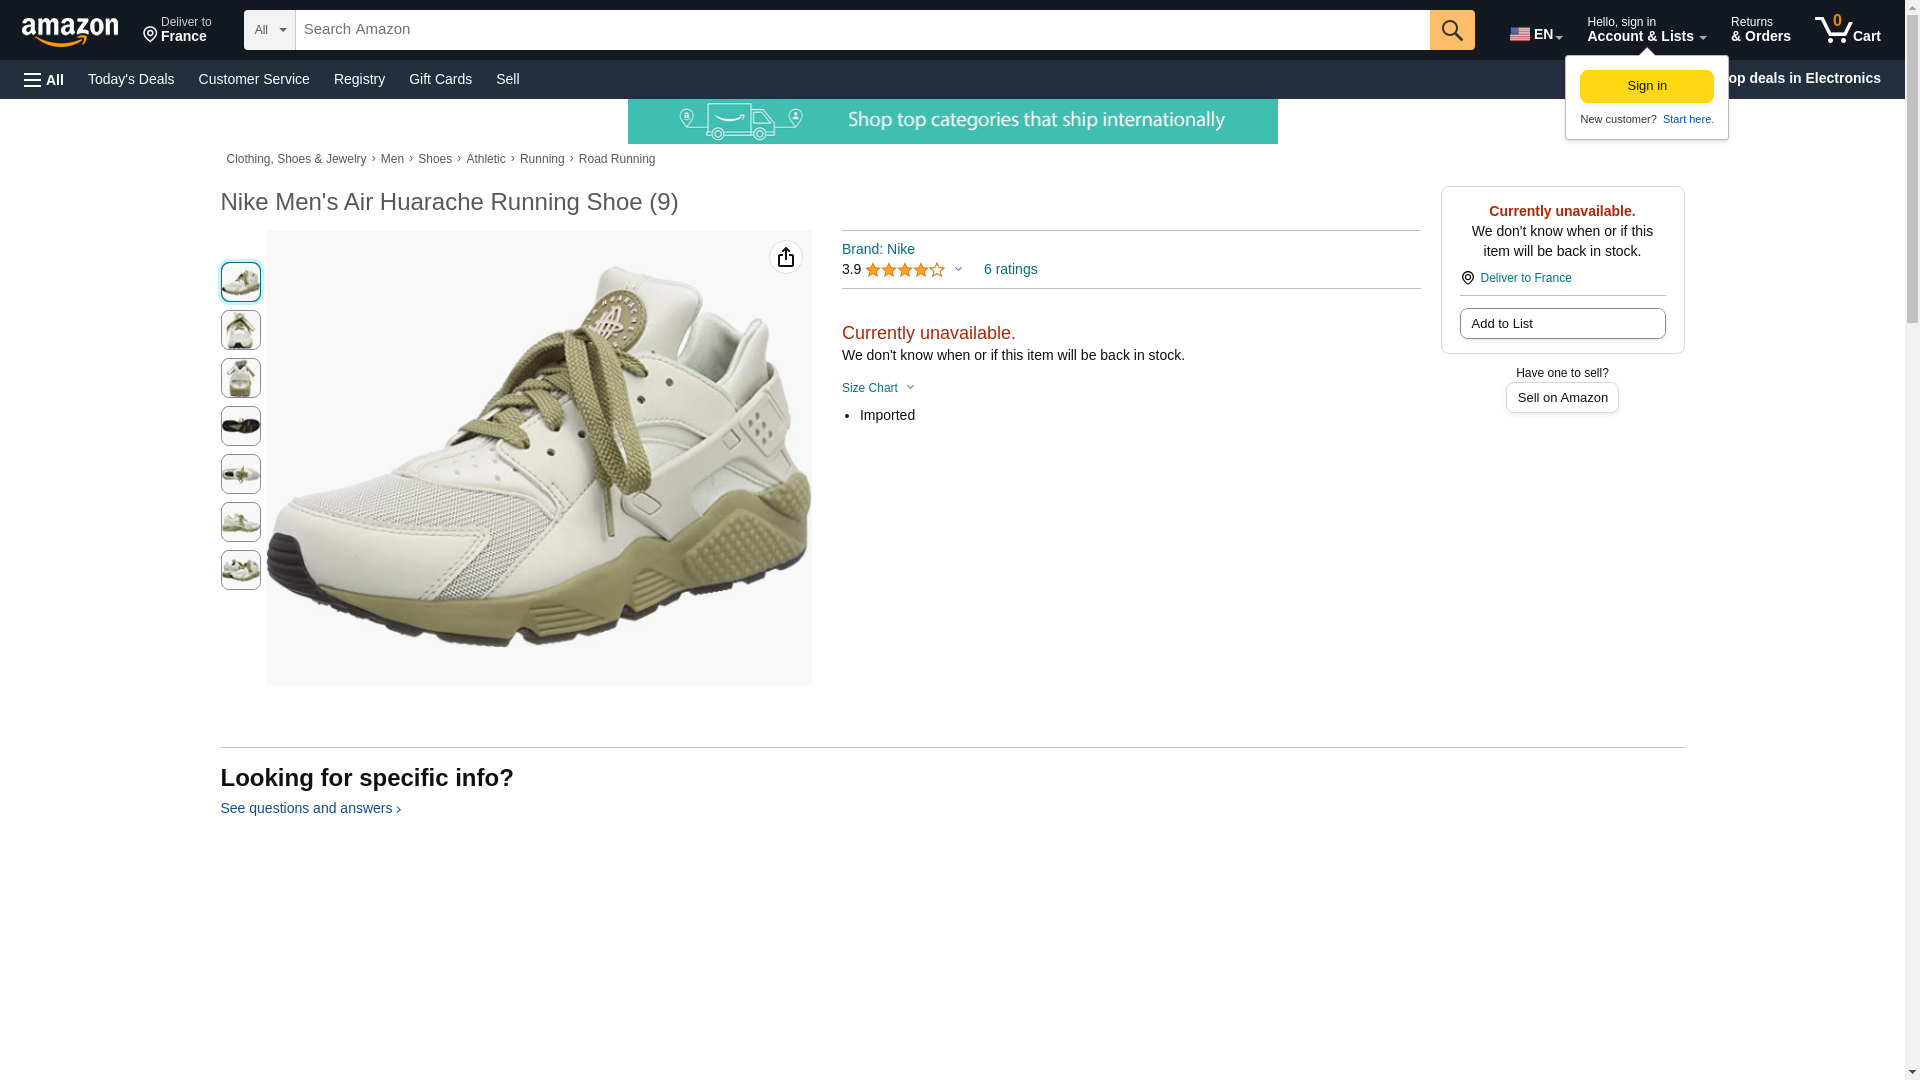This screenshot has height=1080, width=1920.
Task: Open Gift Cards in navigation bar
Action: (x=440, y=79)
